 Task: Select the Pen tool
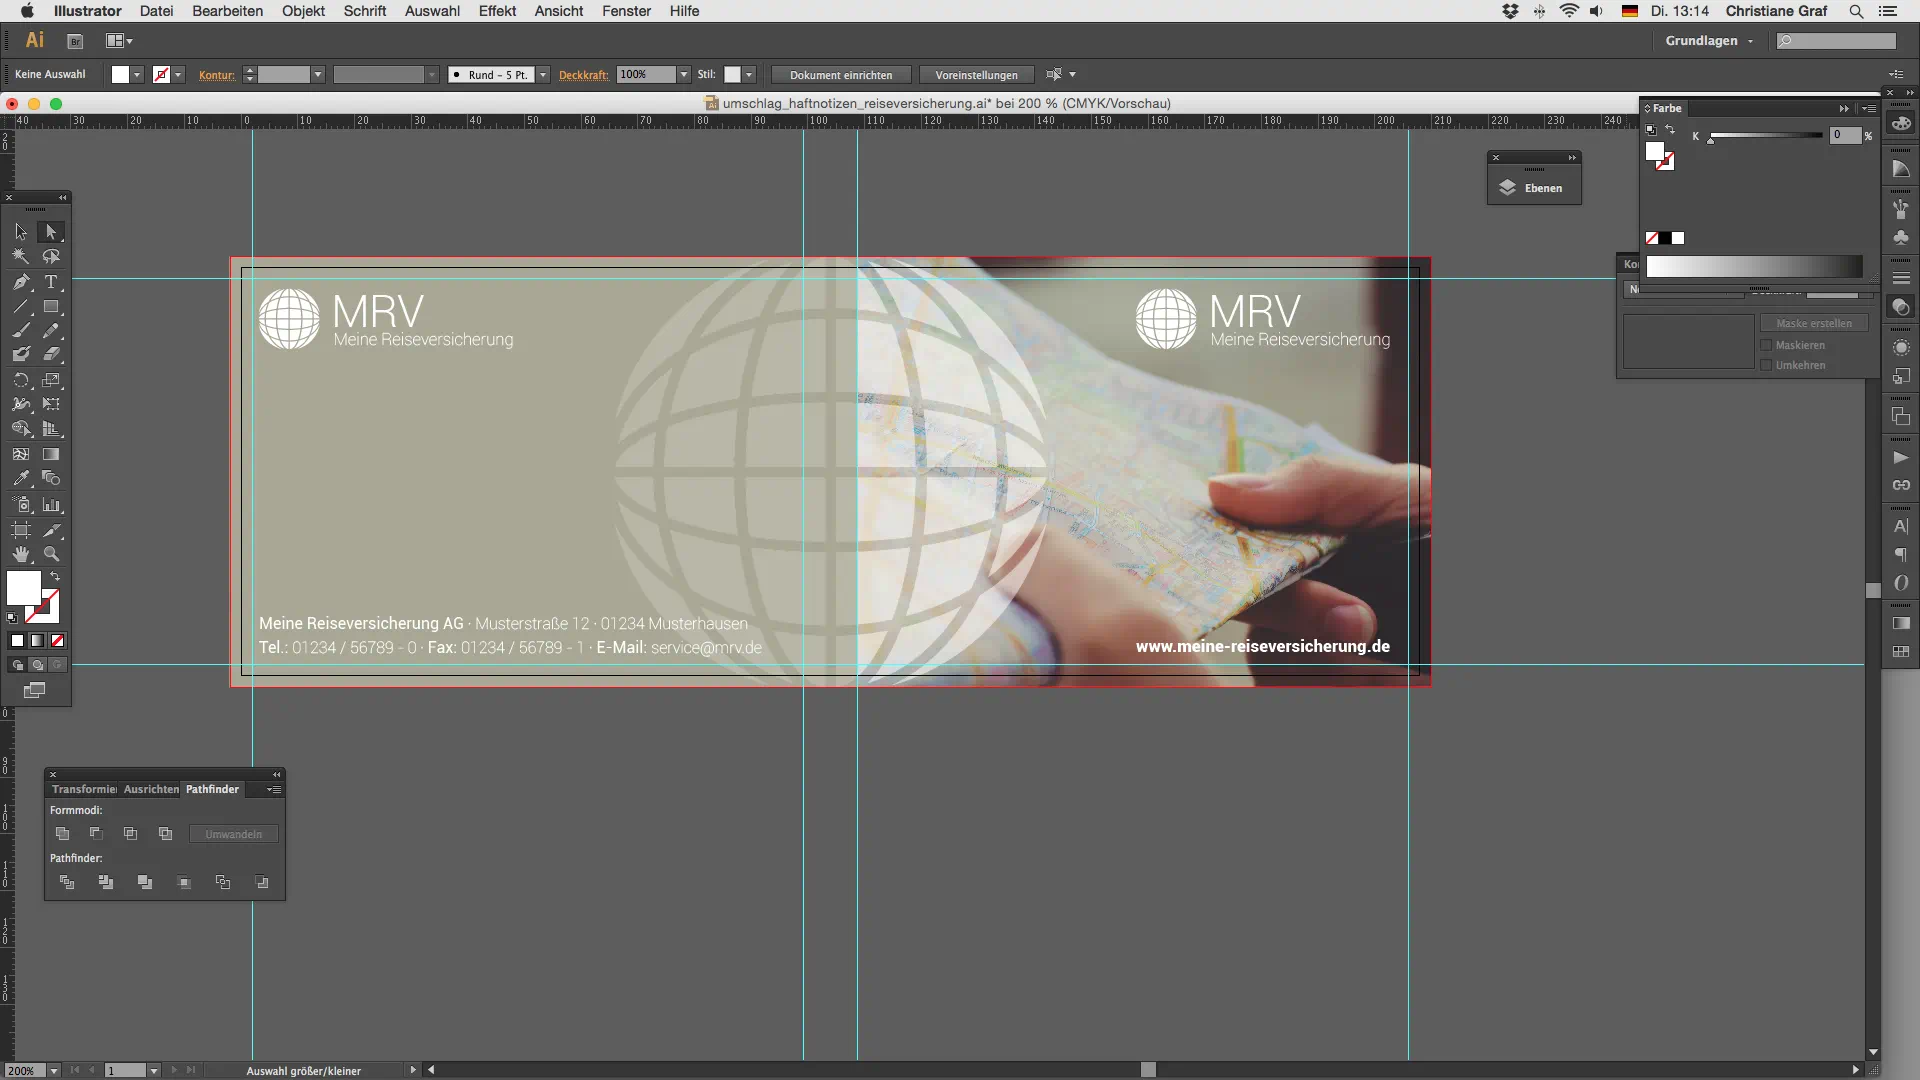[x=21, y=282]
